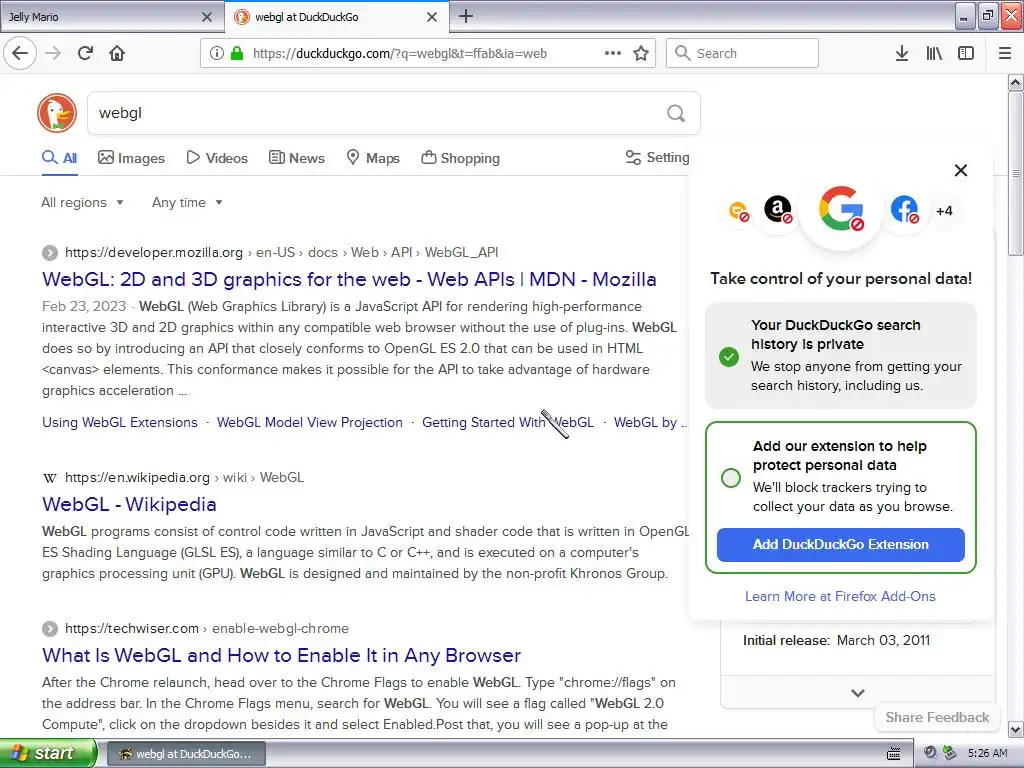Switch to Videos results

pos(217,158)
